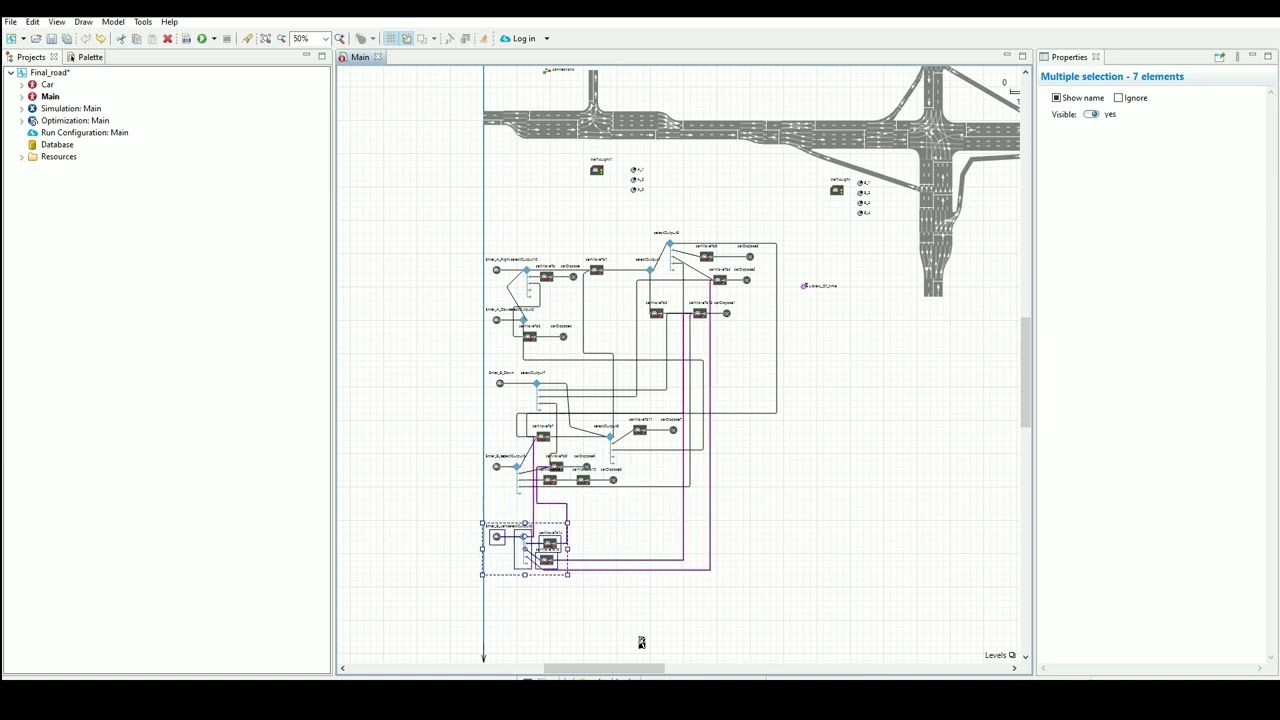The width and height of the screenshot is (1280, 720).
Task: Open the dropdown arrow next to New
Action: (x=23, y=39)
